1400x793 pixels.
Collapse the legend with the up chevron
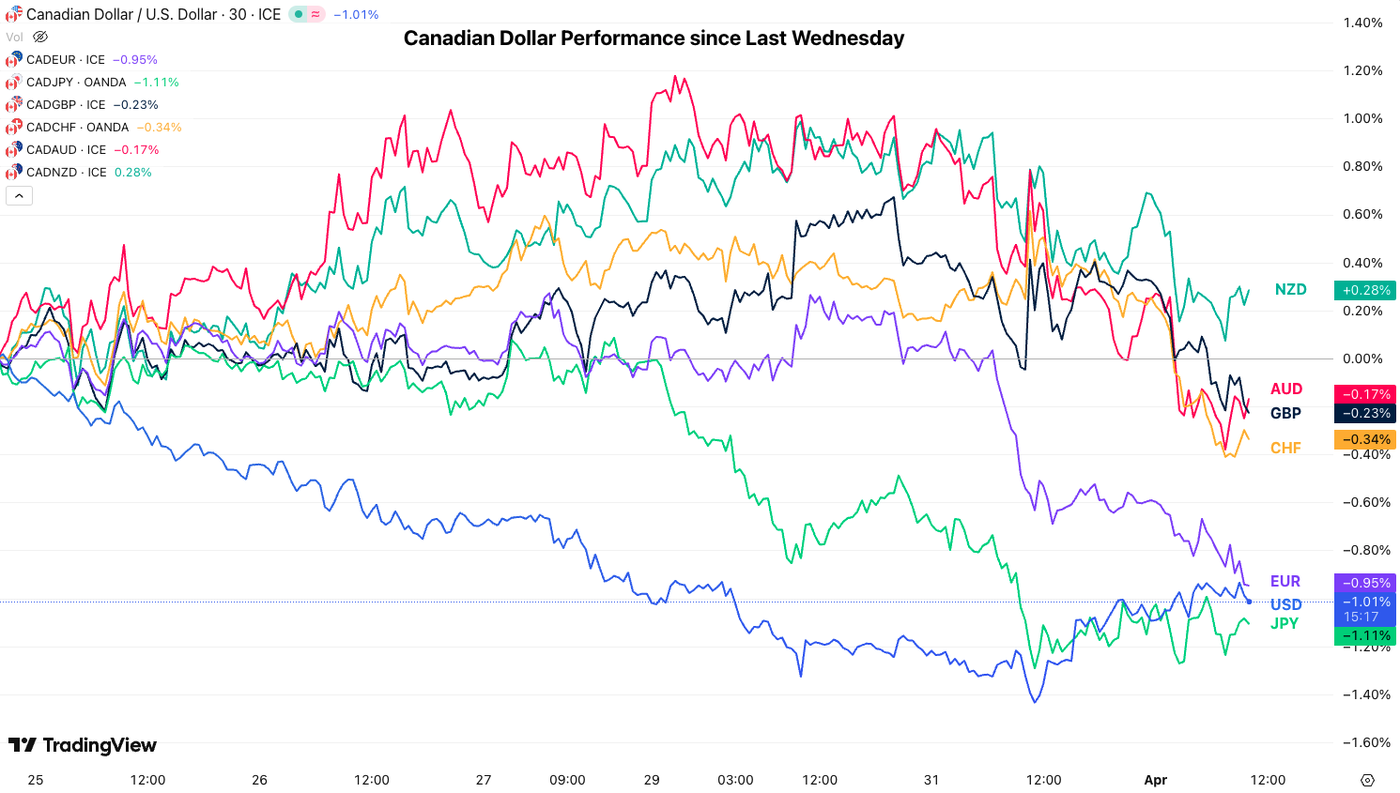[19, 193]
